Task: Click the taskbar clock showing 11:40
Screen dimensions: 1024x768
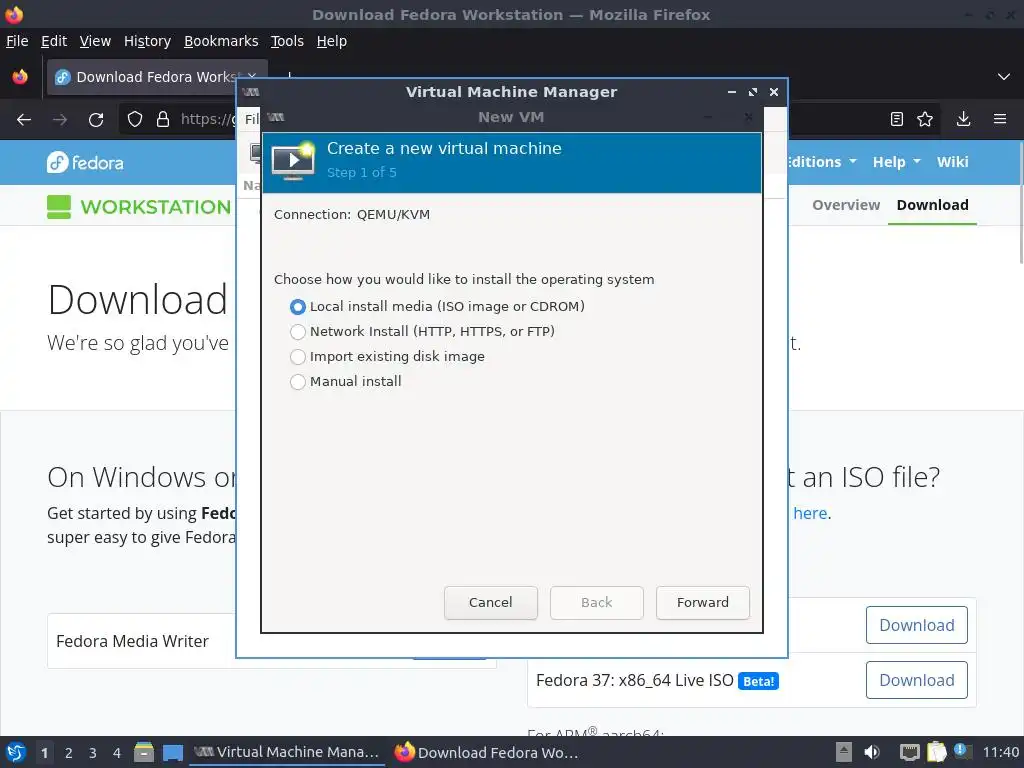Action: coord(1000,752)
